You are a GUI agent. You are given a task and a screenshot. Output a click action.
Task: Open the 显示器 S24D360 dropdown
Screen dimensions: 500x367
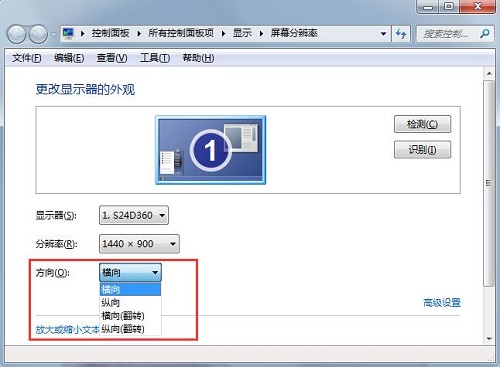(x=134, y=215)
